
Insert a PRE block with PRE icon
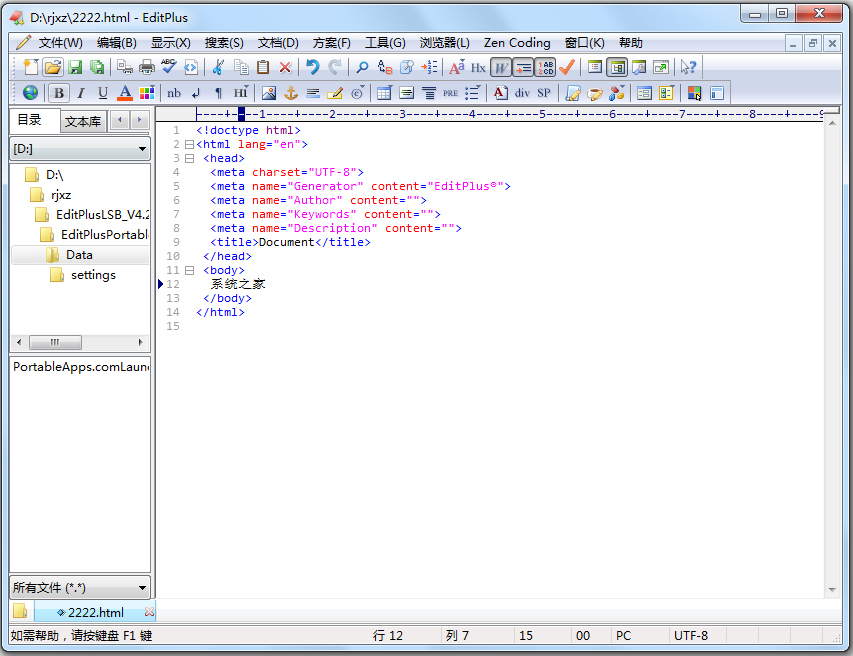tap(449, 92)
